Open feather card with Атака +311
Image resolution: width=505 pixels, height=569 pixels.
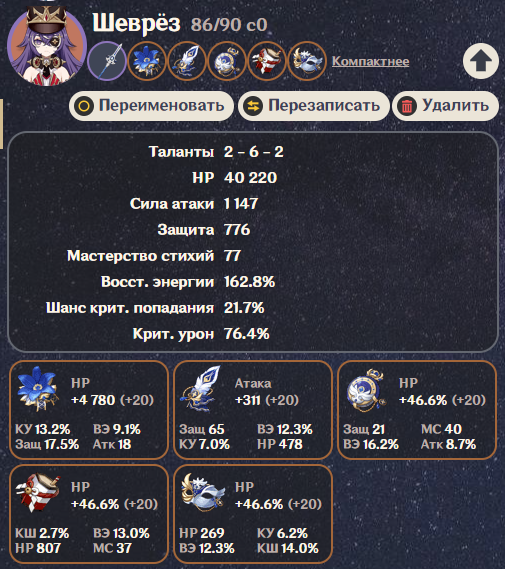(x=253, y=410)
